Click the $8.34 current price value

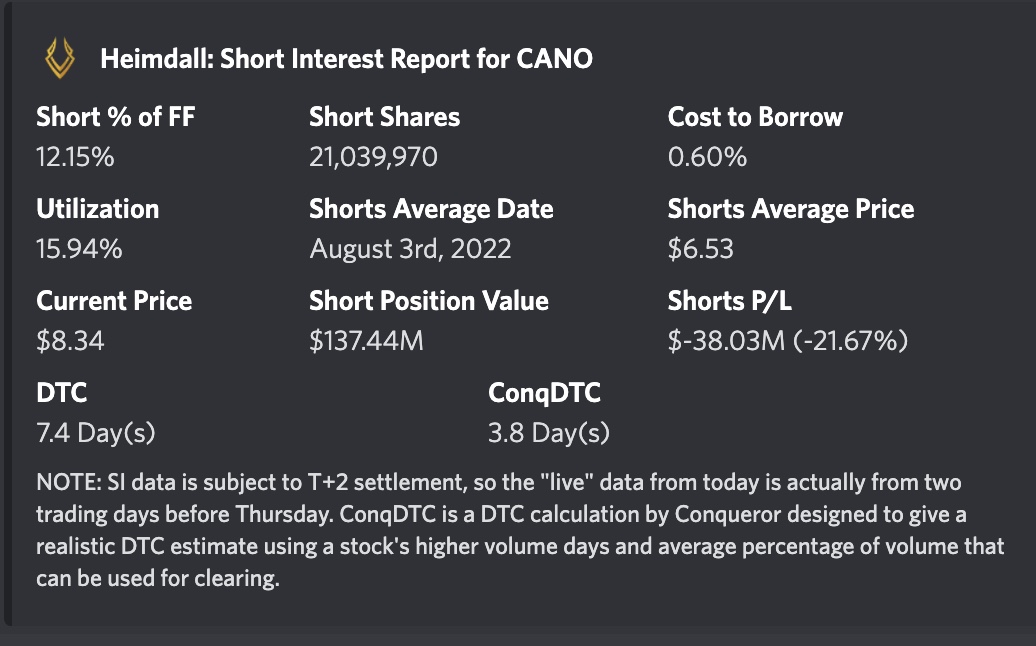(70, 341)
